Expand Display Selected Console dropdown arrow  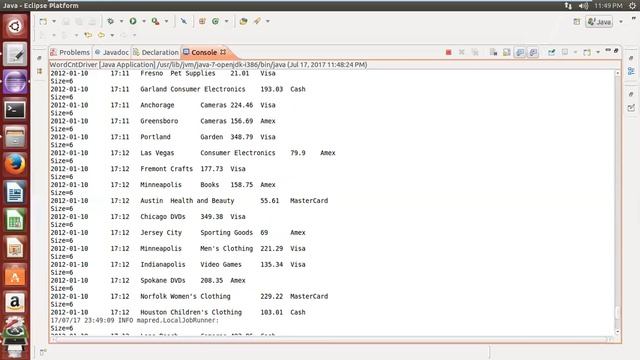coord(575,52)
